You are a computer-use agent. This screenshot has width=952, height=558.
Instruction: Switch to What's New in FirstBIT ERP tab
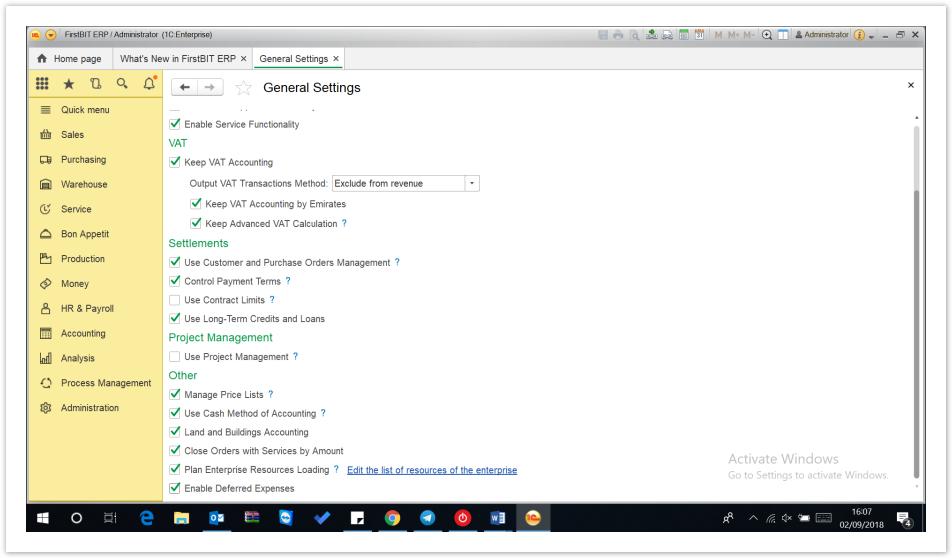click(x=177, y=59)
